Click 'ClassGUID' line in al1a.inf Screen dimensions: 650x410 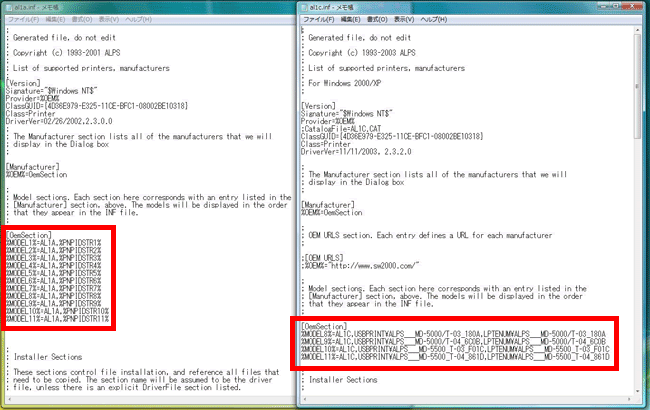point(97,106)
